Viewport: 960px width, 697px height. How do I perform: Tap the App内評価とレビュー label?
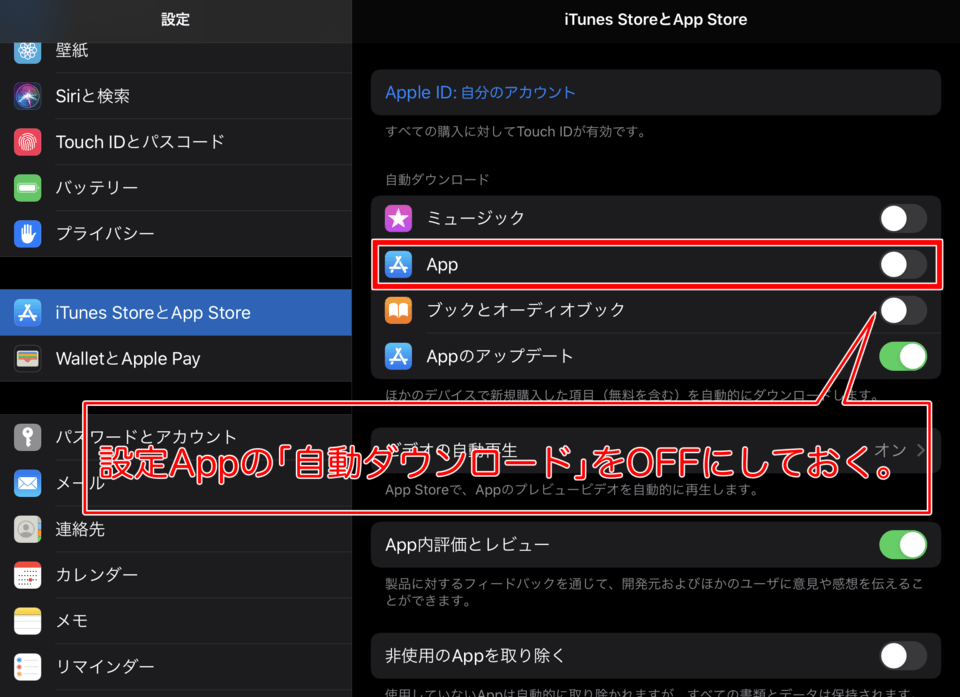[467, 544]
